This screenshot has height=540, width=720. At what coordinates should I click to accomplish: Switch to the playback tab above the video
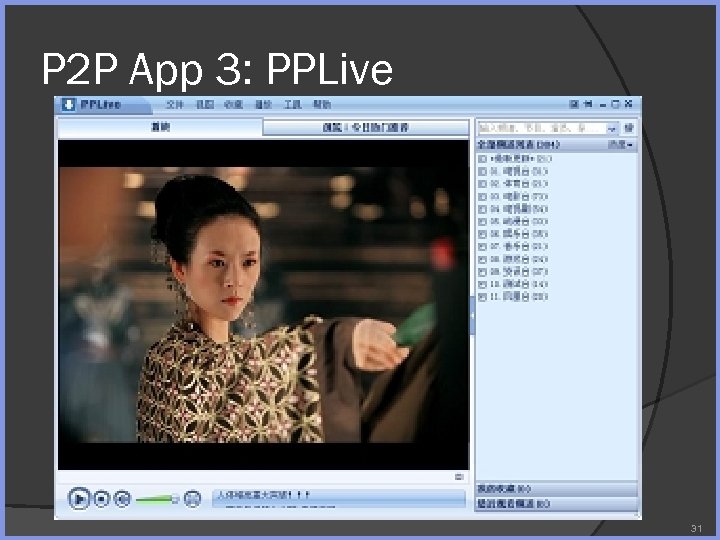click(x=160, y=127)
